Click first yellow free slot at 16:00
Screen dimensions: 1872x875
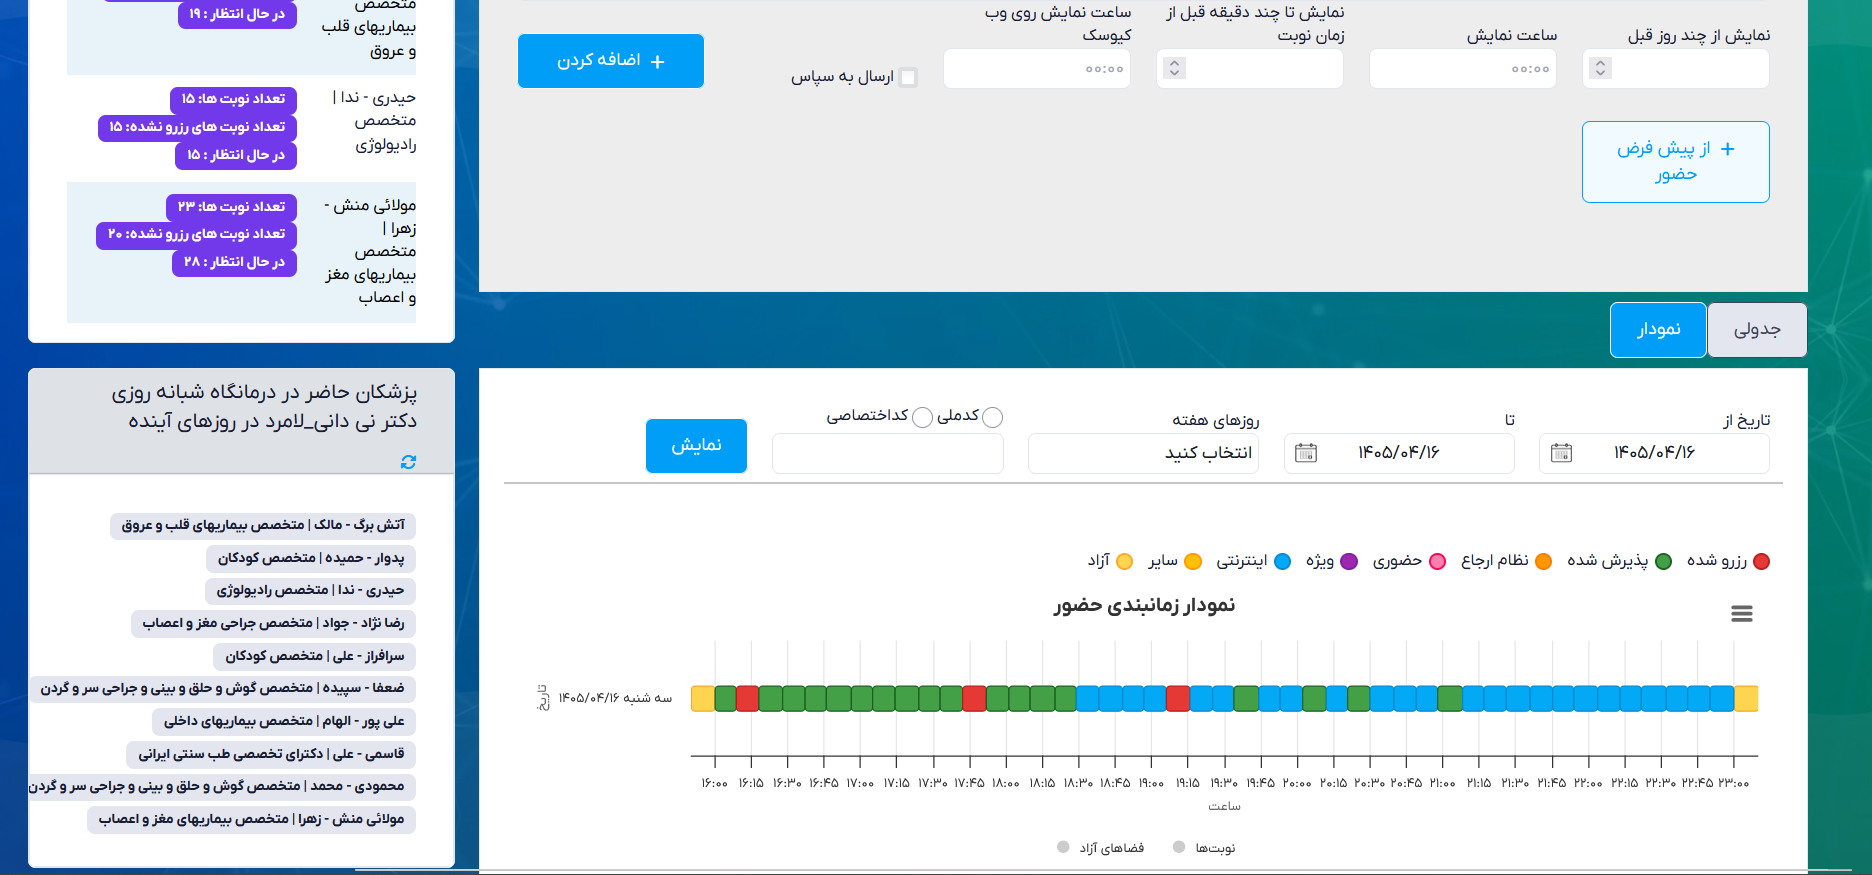[703, 699]
